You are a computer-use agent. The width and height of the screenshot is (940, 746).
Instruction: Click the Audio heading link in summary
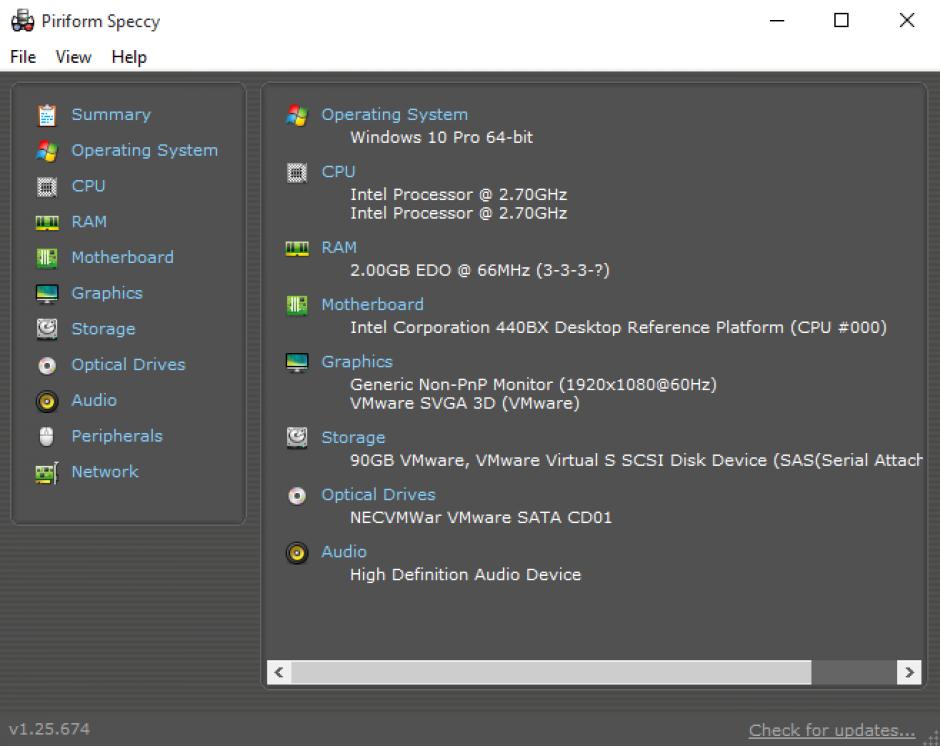pos(344,552)
